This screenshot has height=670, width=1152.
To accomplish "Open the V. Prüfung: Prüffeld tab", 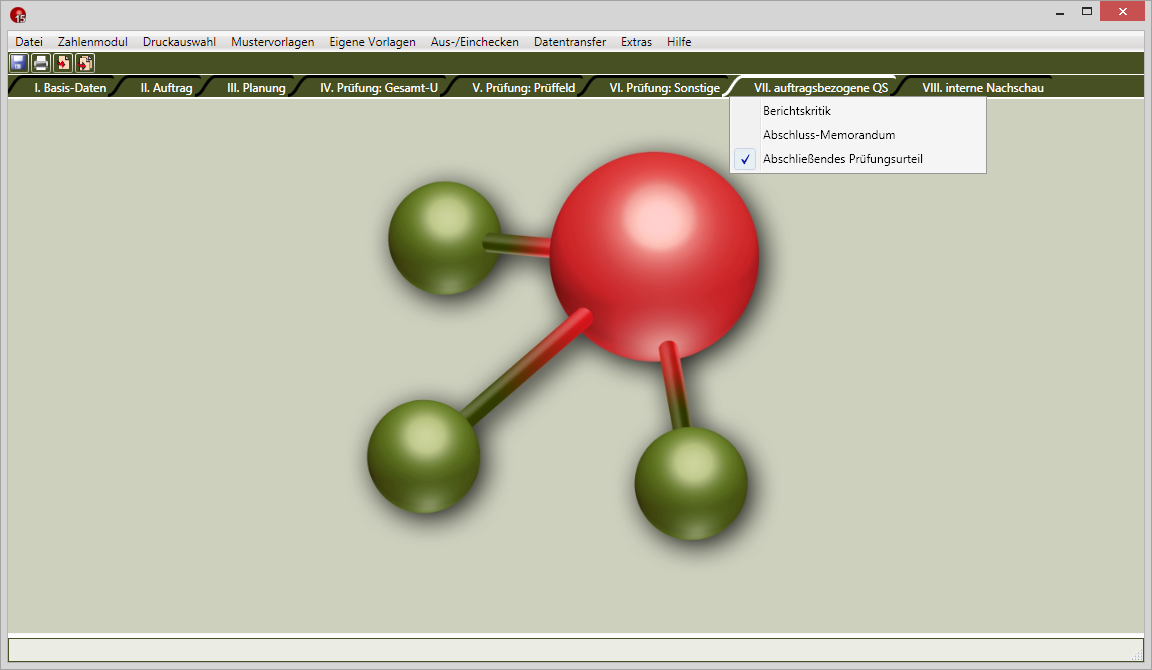I will click(523, 88).
